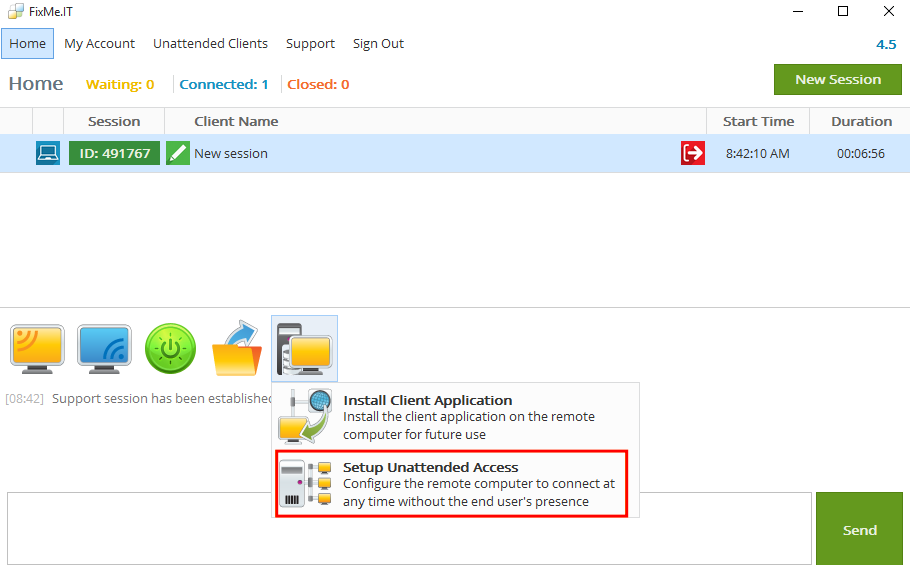Open the Support menu
The width and height of the screenshot is (910, 573).
click(310, 44)
